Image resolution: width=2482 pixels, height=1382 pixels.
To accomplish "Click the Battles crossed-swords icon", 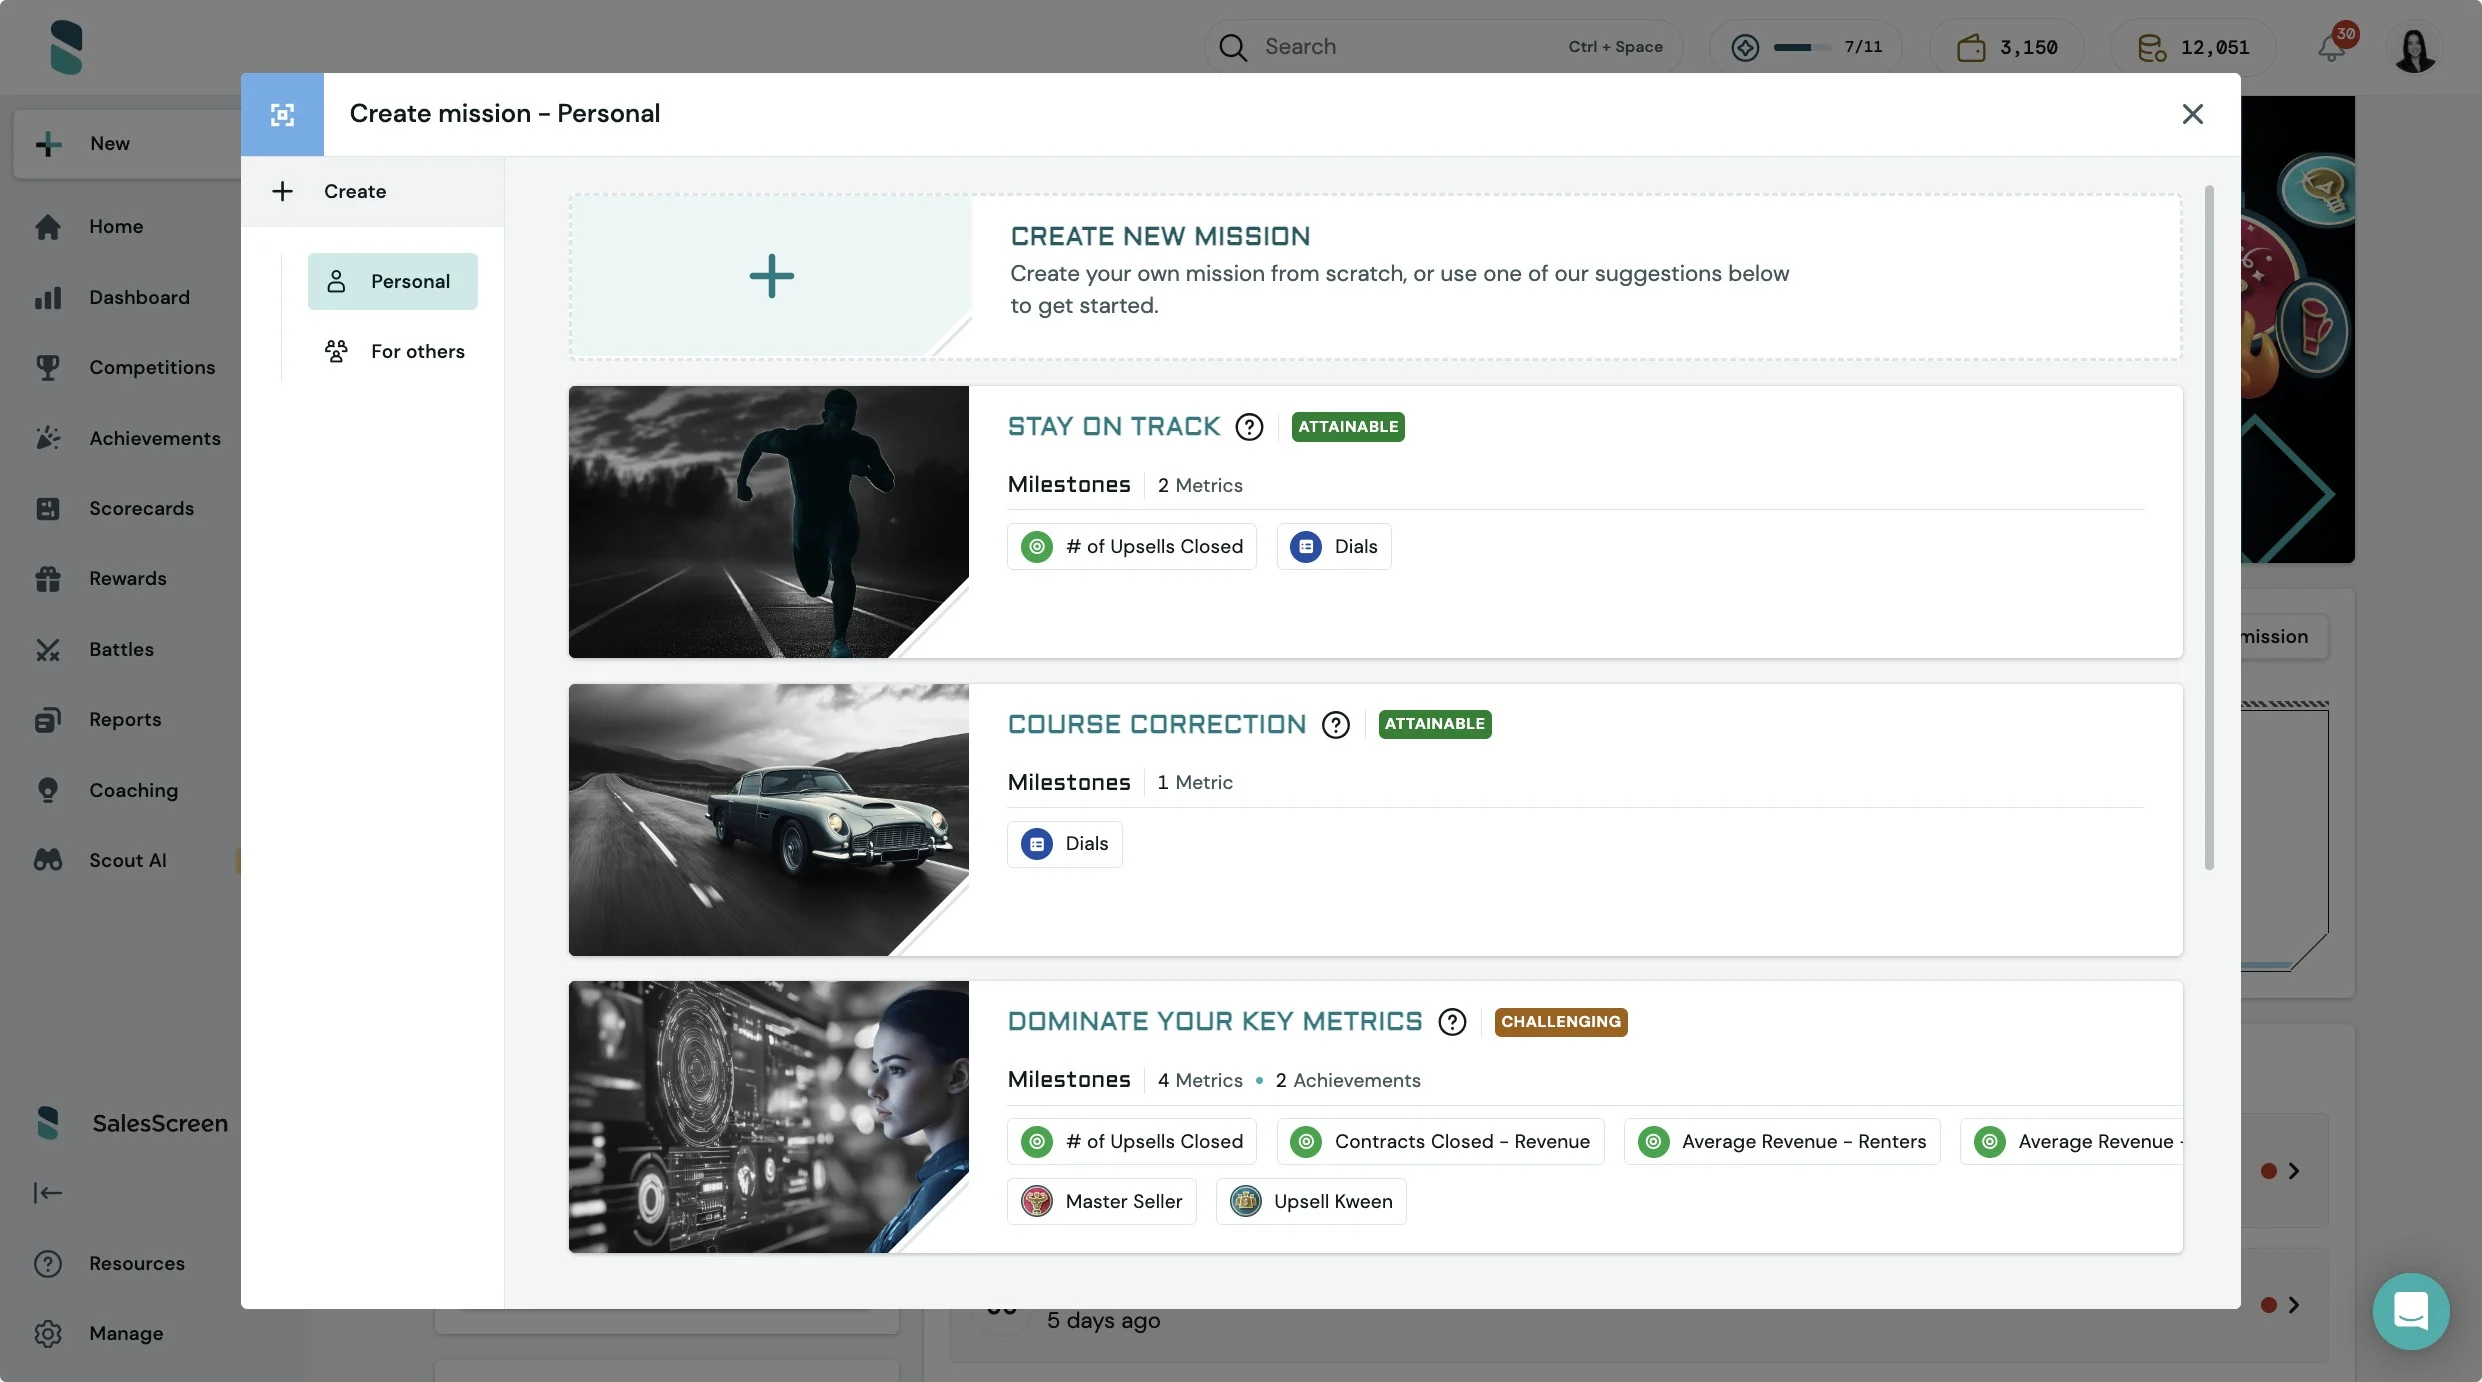I will click(x=48, y=650).
